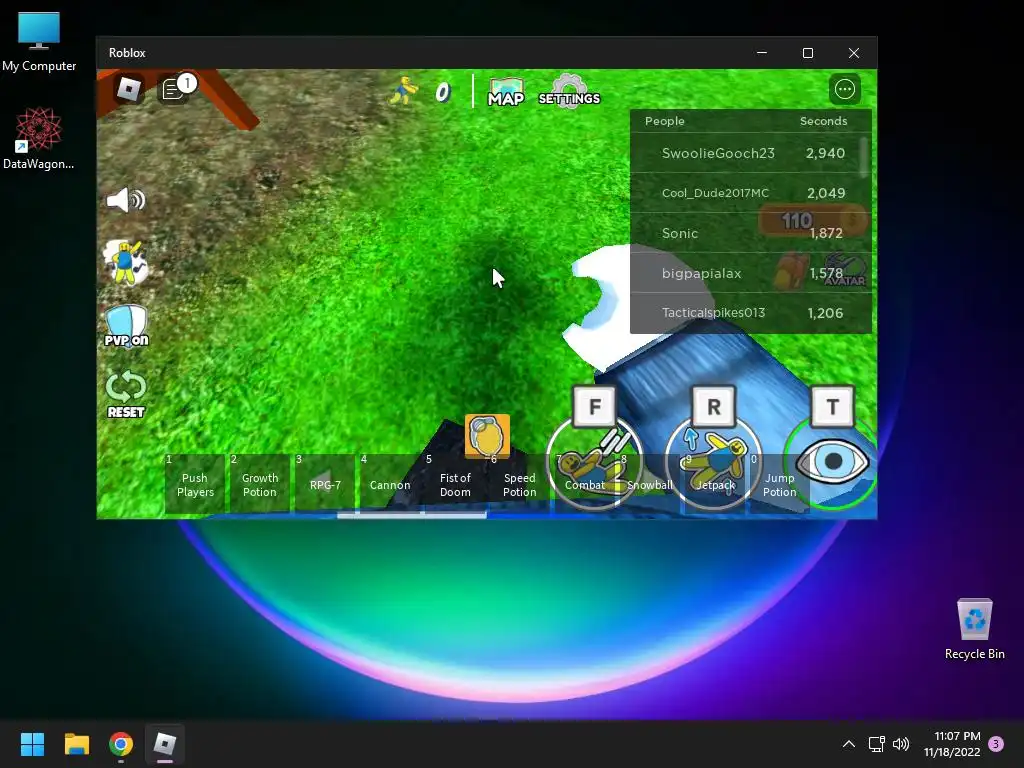The width and height of the screenshot is (1024, 768).
Task: Show hidden tray icons chevron
Action: [x=848, y=744]
